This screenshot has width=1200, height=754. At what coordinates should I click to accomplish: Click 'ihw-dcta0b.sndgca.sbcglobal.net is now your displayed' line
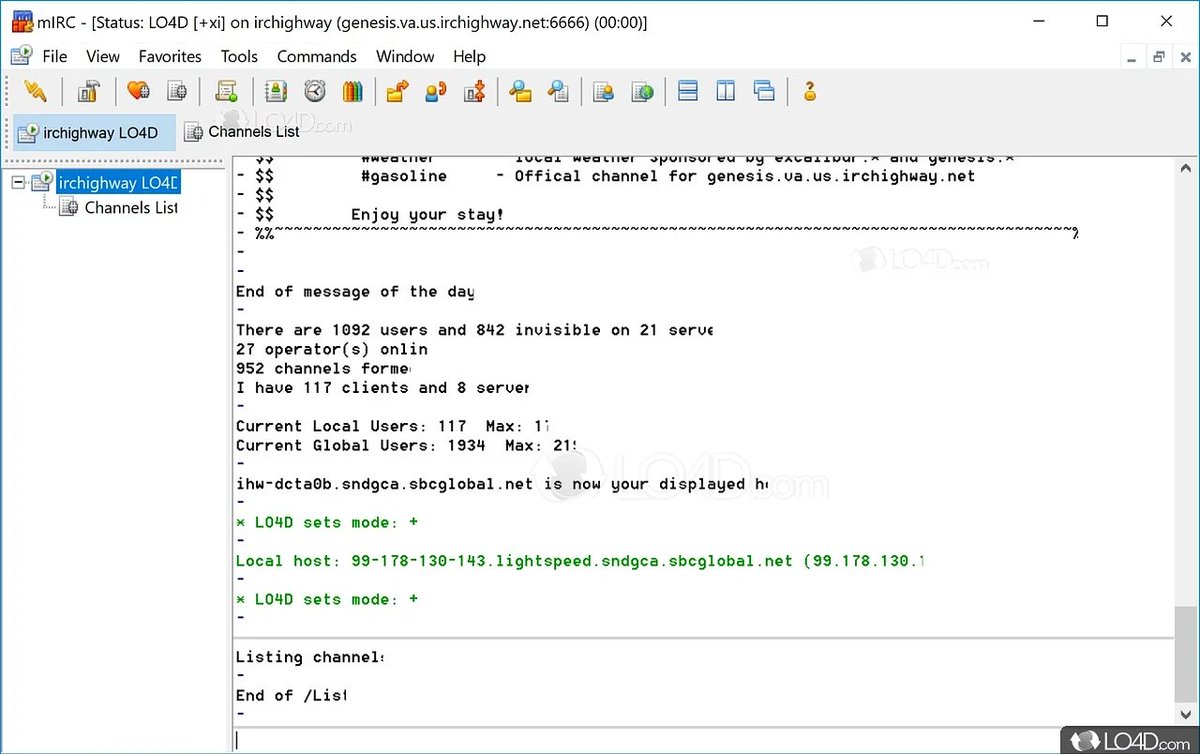502,484
